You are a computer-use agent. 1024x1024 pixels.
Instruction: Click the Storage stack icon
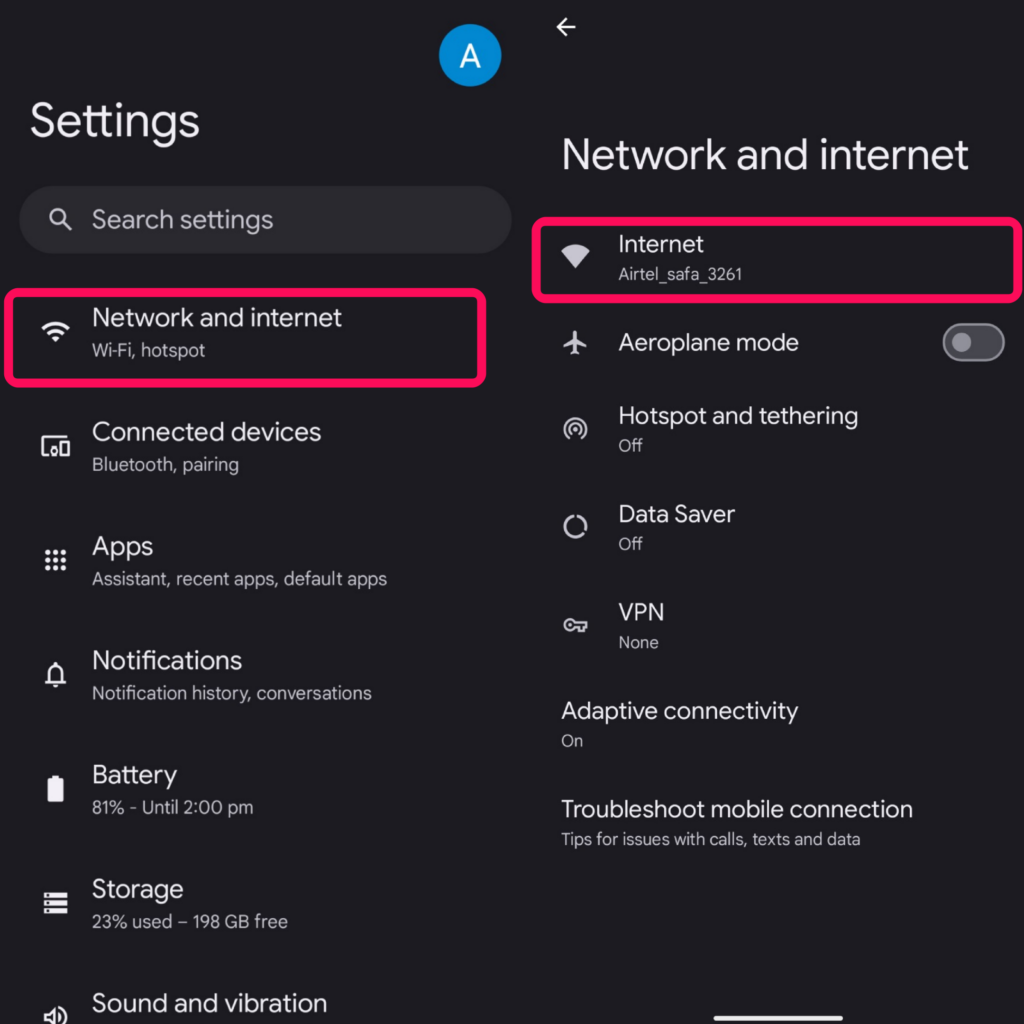click(x=55, y=902)
